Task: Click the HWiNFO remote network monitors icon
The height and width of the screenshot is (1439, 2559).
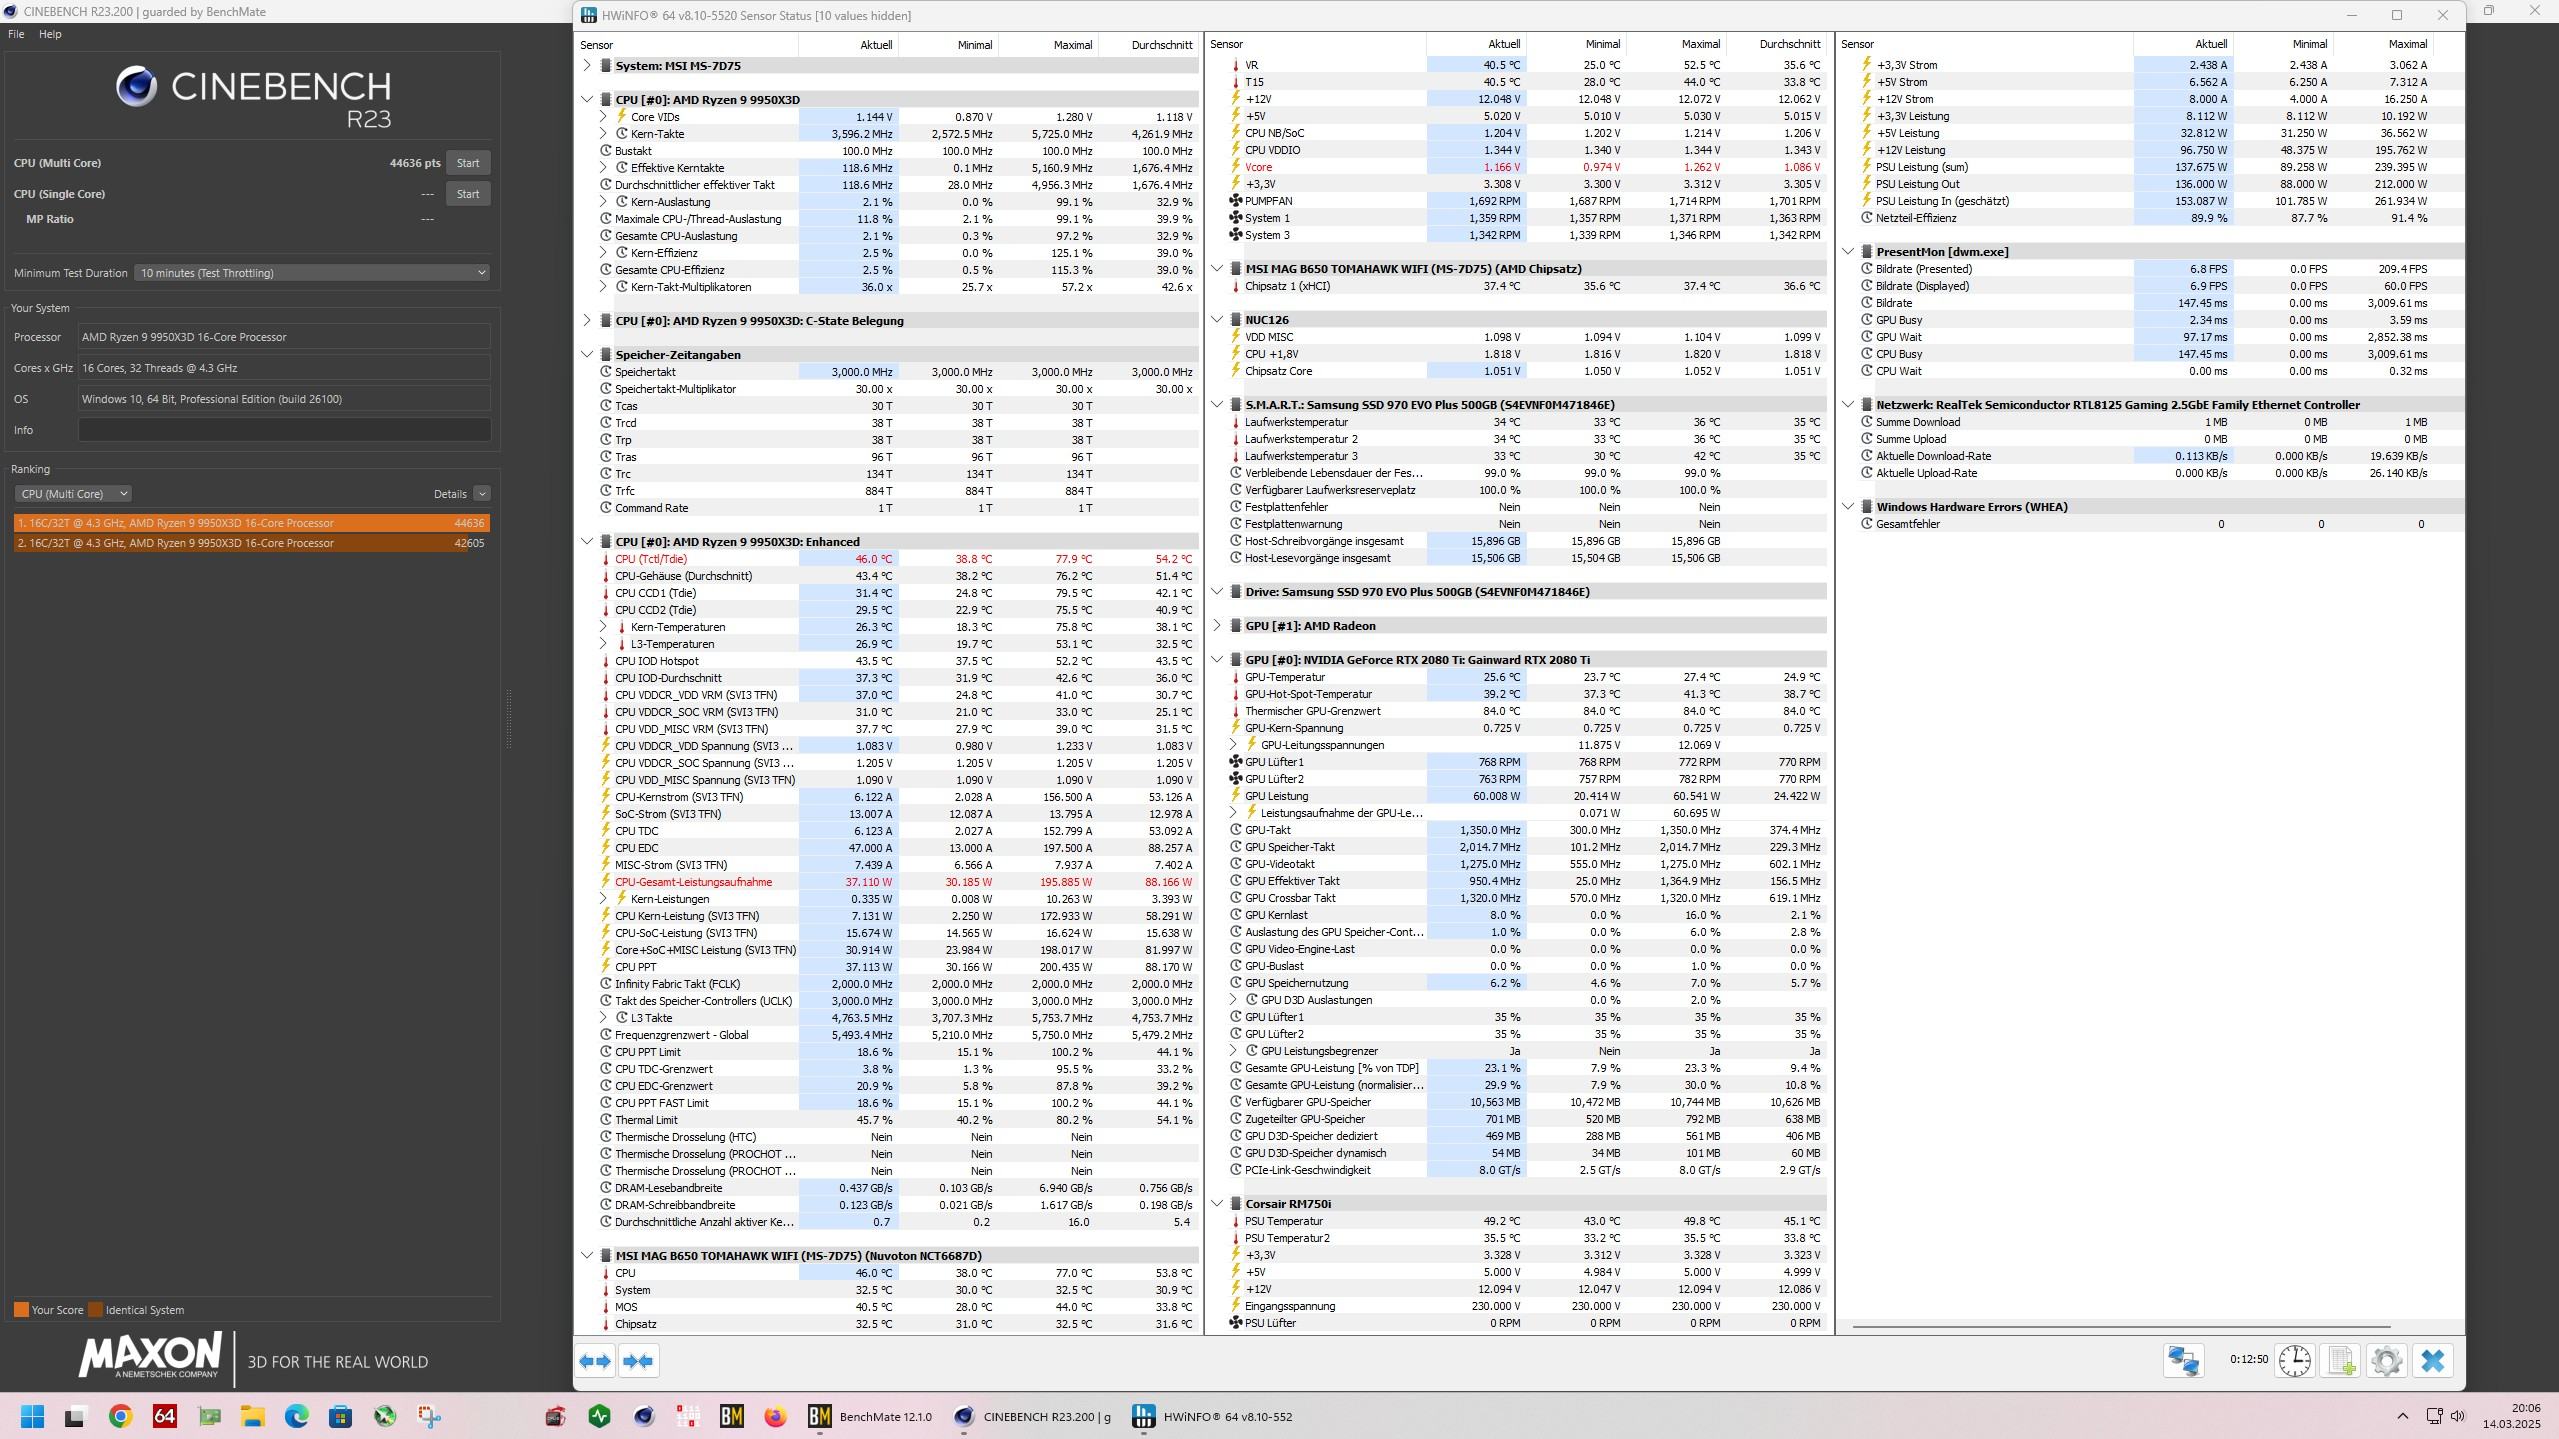Action: [2183, 1361]
